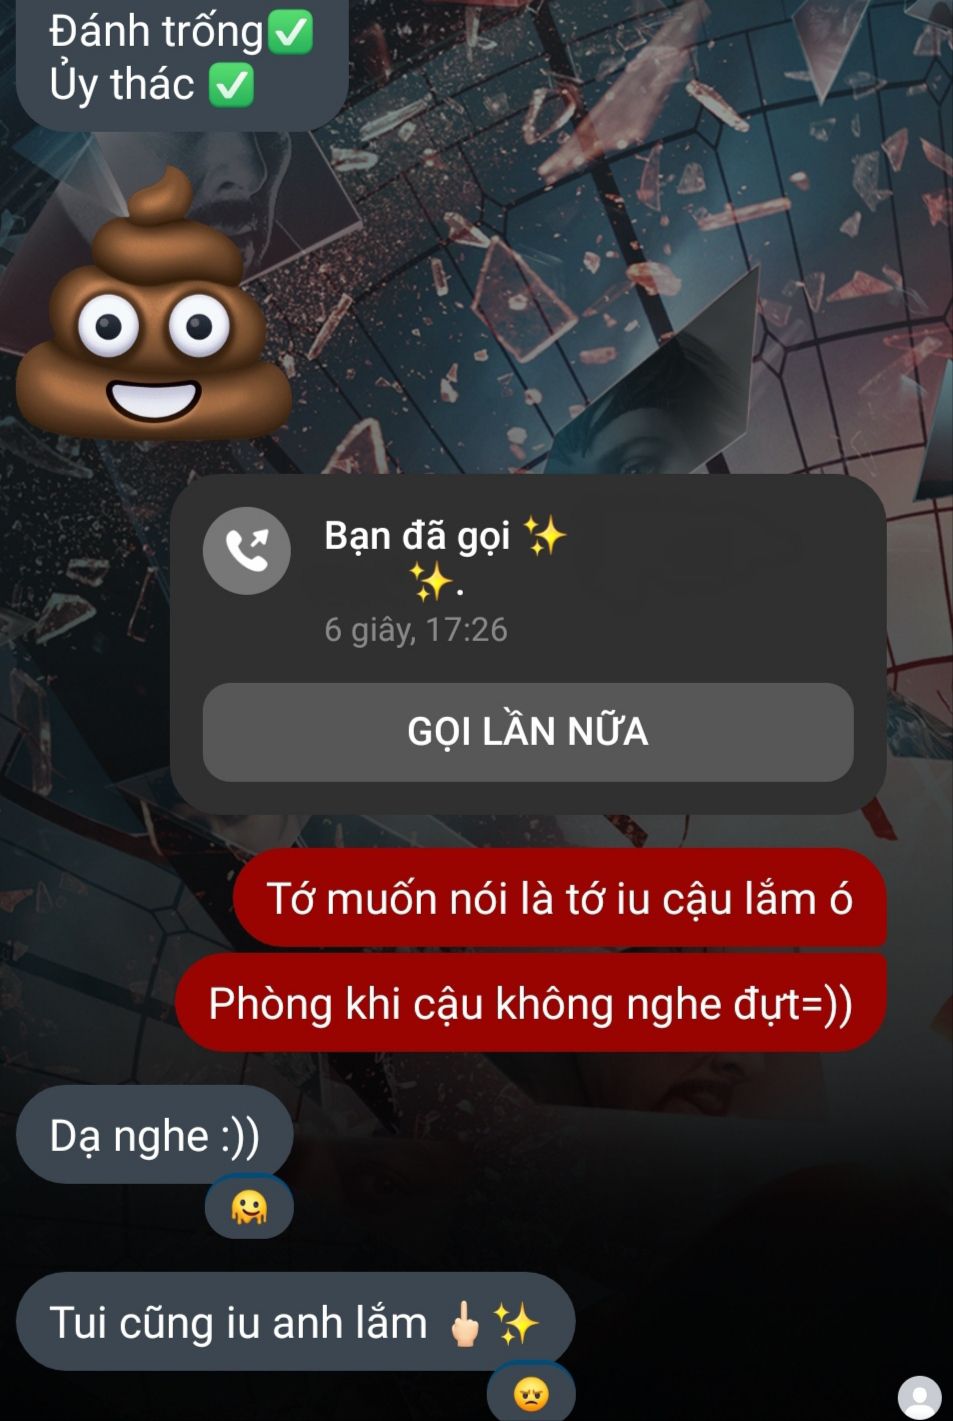The image size is (953, 1421).
Task: Select the Dạ nghe :)) message bubble
Action: pyautogui.click(x=154, y=1135)
